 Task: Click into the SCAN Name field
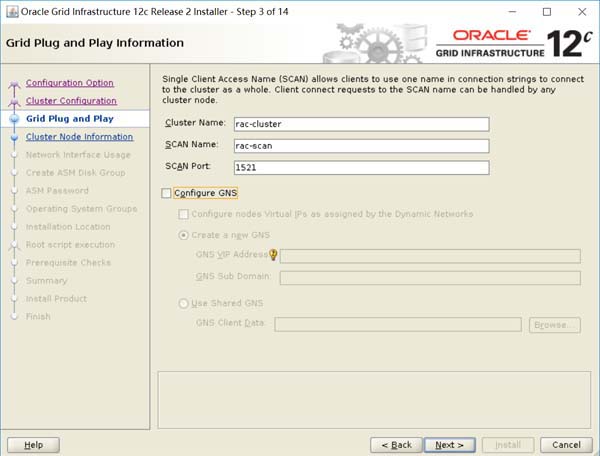point(362,146)
